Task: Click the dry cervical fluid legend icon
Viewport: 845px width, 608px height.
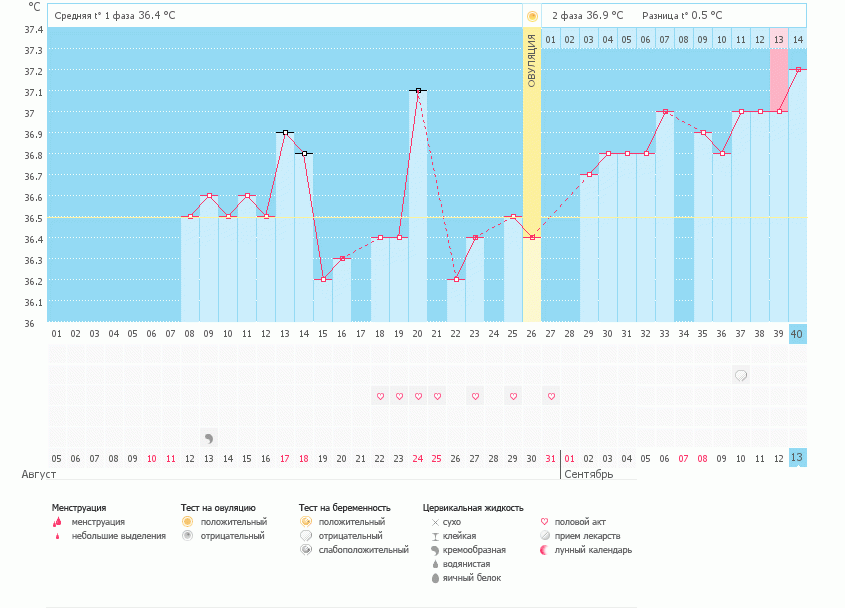Action: pos(434,522)
